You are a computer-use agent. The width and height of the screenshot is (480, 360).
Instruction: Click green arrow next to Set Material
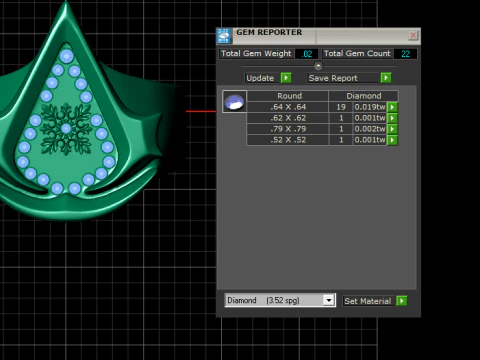coord(402,301)
